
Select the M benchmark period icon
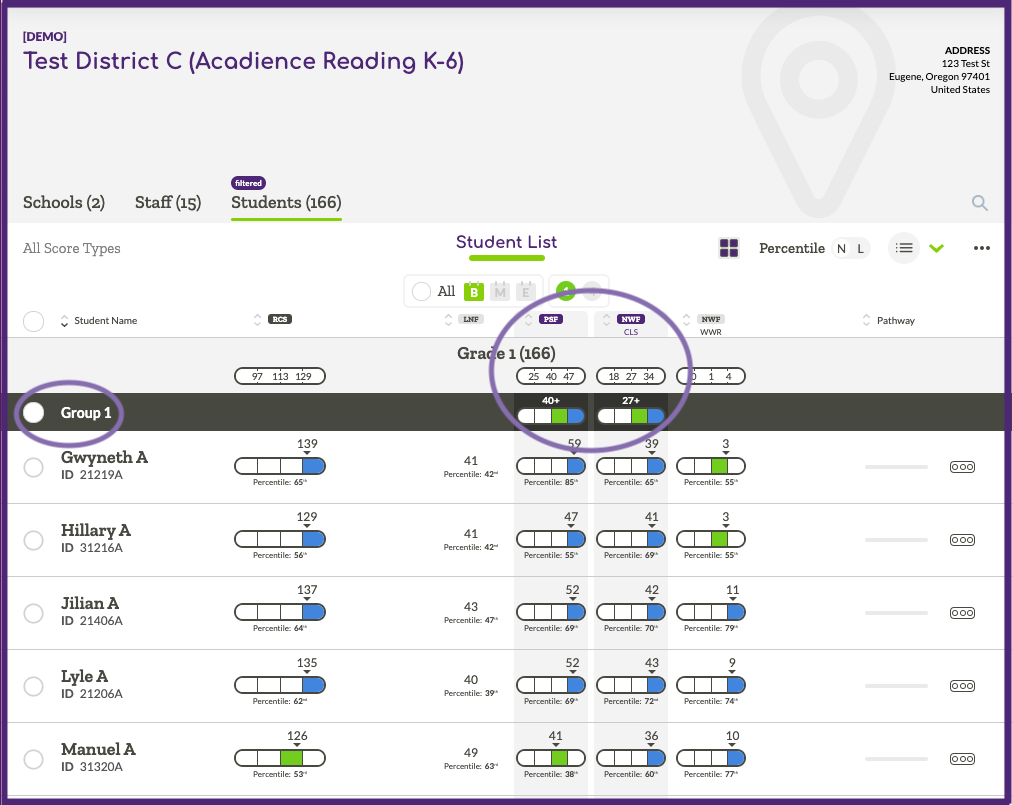click(x=500, y=291)
